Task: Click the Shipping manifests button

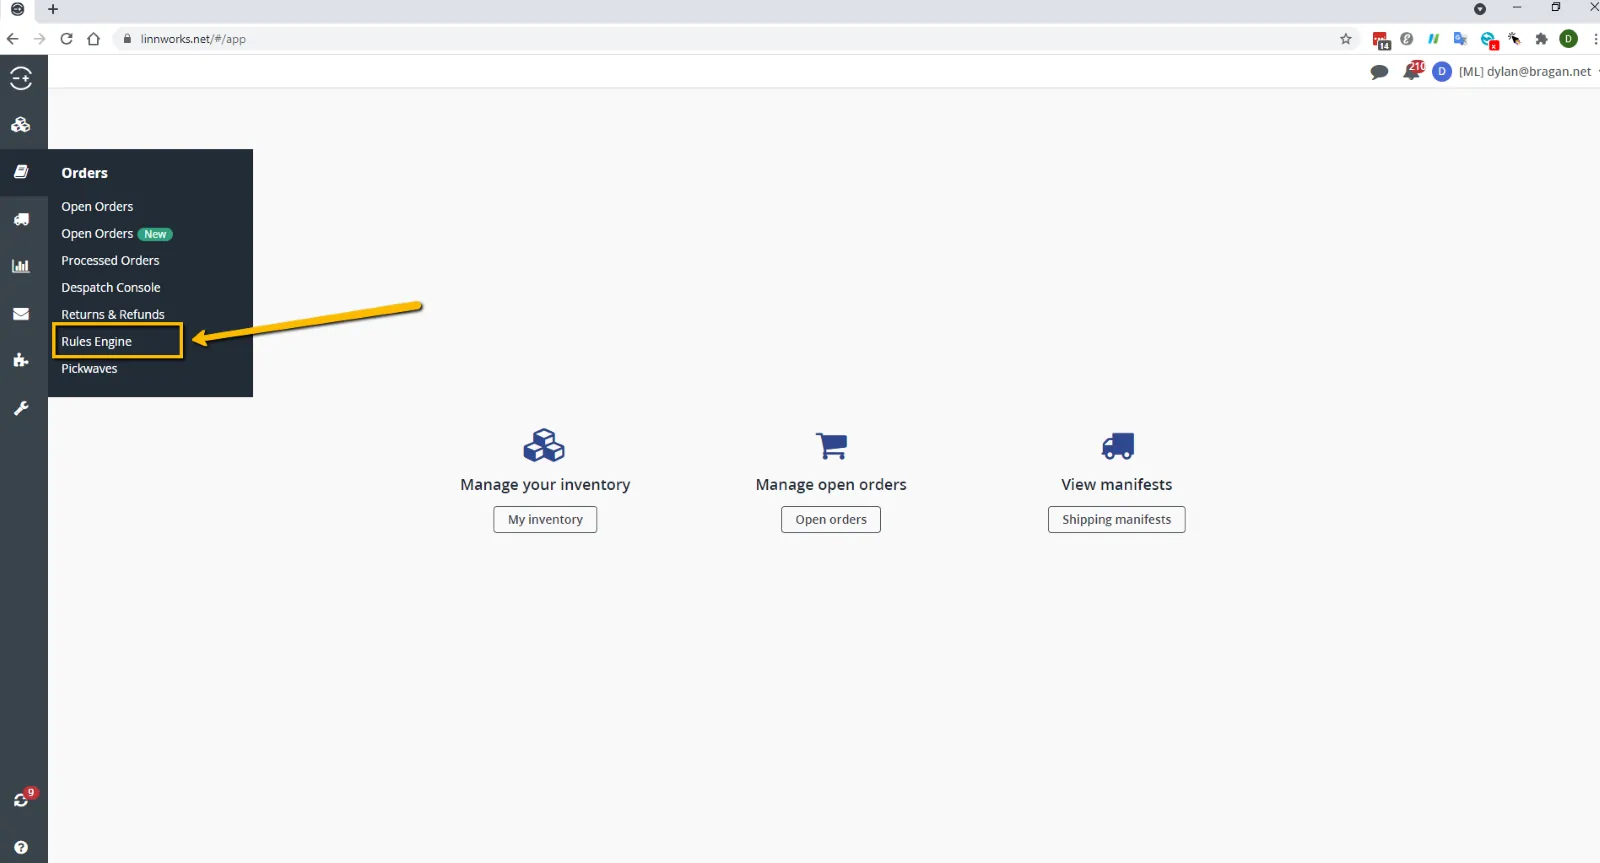Action: [1117, 520]
